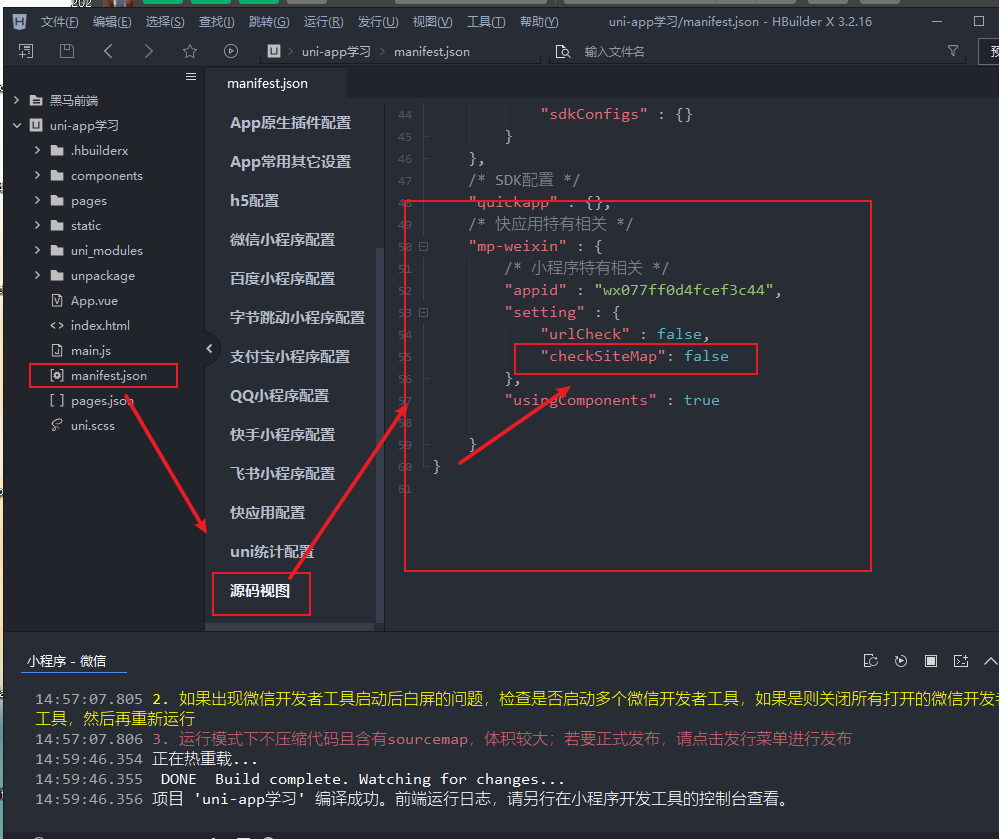Run the project via the play icon
Screen dimensions: 999x839
(231, 51)
